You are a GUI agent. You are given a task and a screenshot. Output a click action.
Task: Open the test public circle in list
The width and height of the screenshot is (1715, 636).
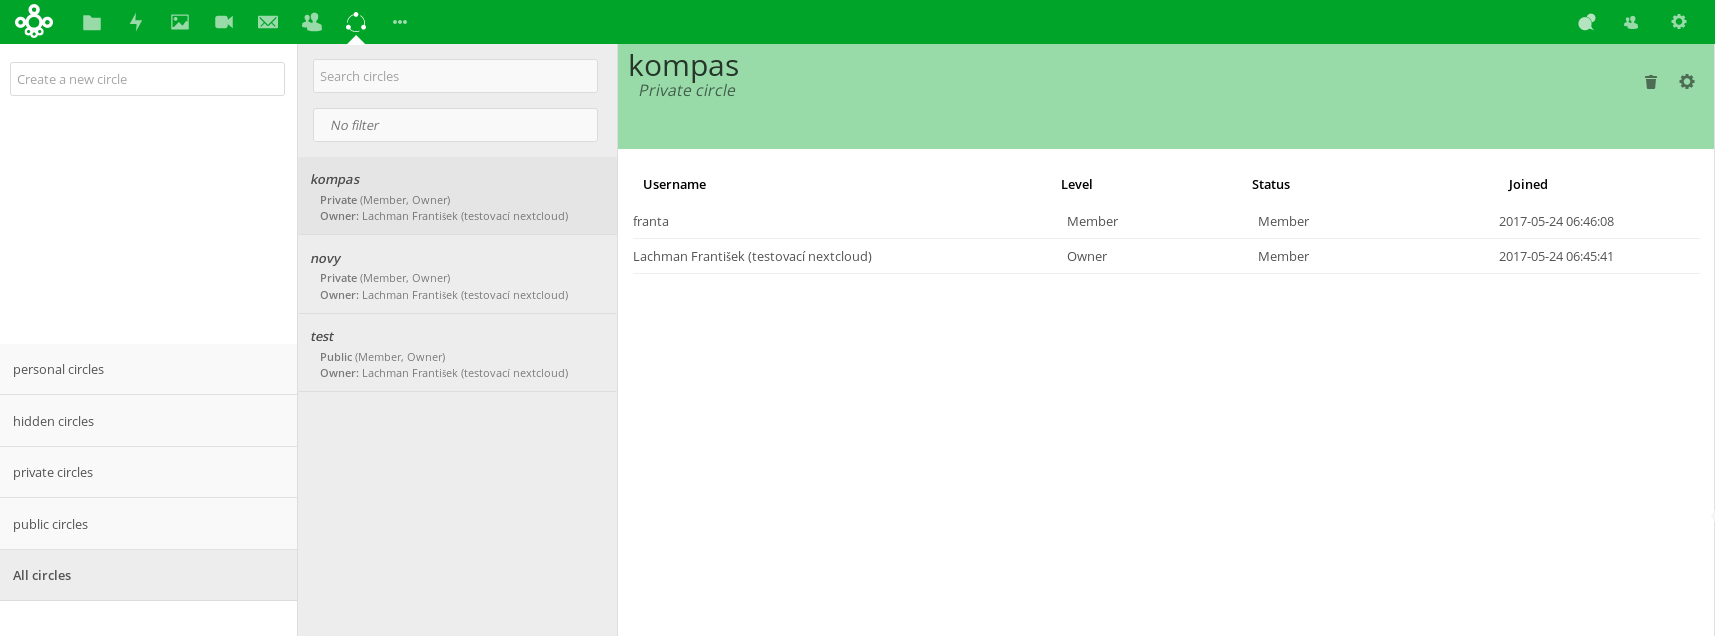click(457, 353)
